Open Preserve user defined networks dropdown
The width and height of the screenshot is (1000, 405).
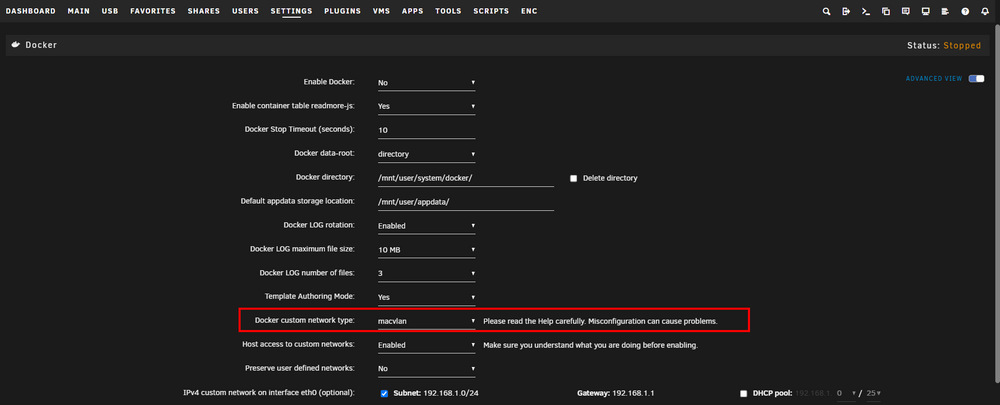tap(426, 369)
